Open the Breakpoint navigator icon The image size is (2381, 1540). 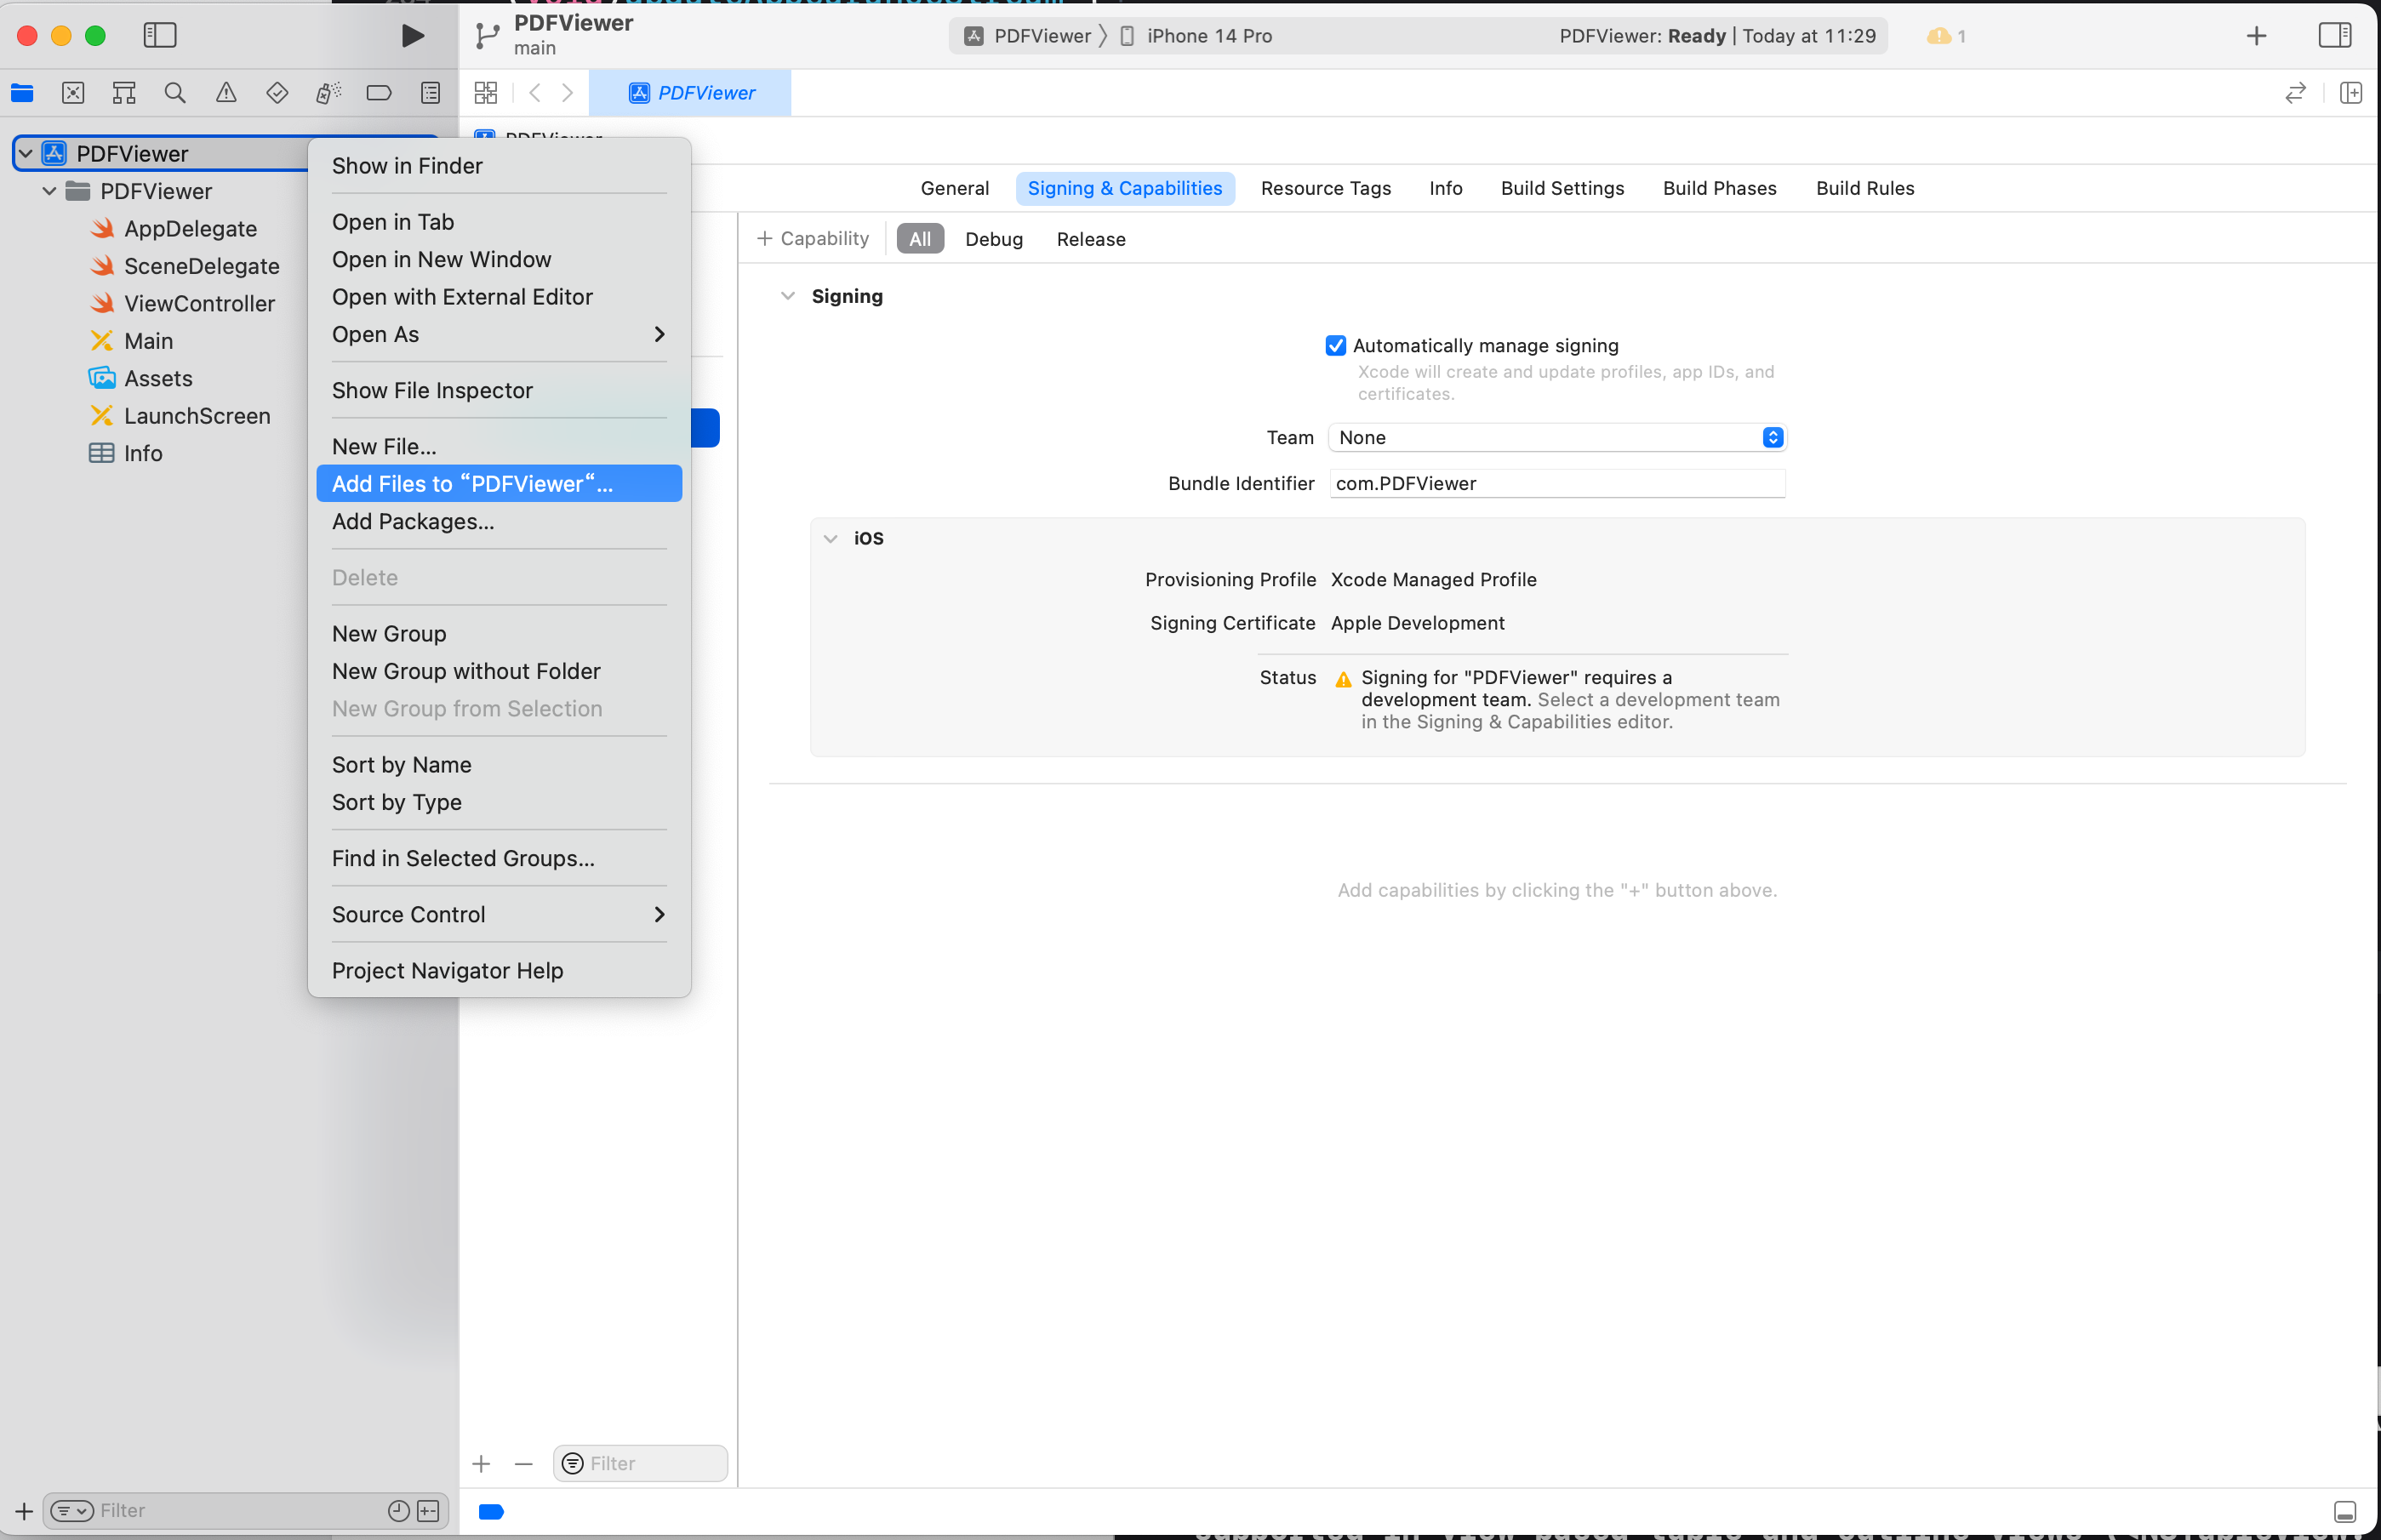[x=379, y=93]
